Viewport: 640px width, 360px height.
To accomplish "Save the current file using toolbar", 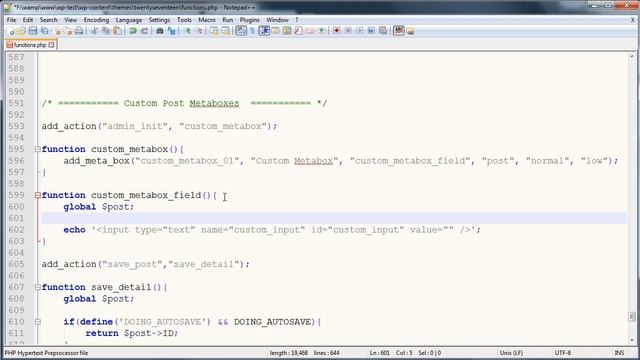I will click(33, 31).
